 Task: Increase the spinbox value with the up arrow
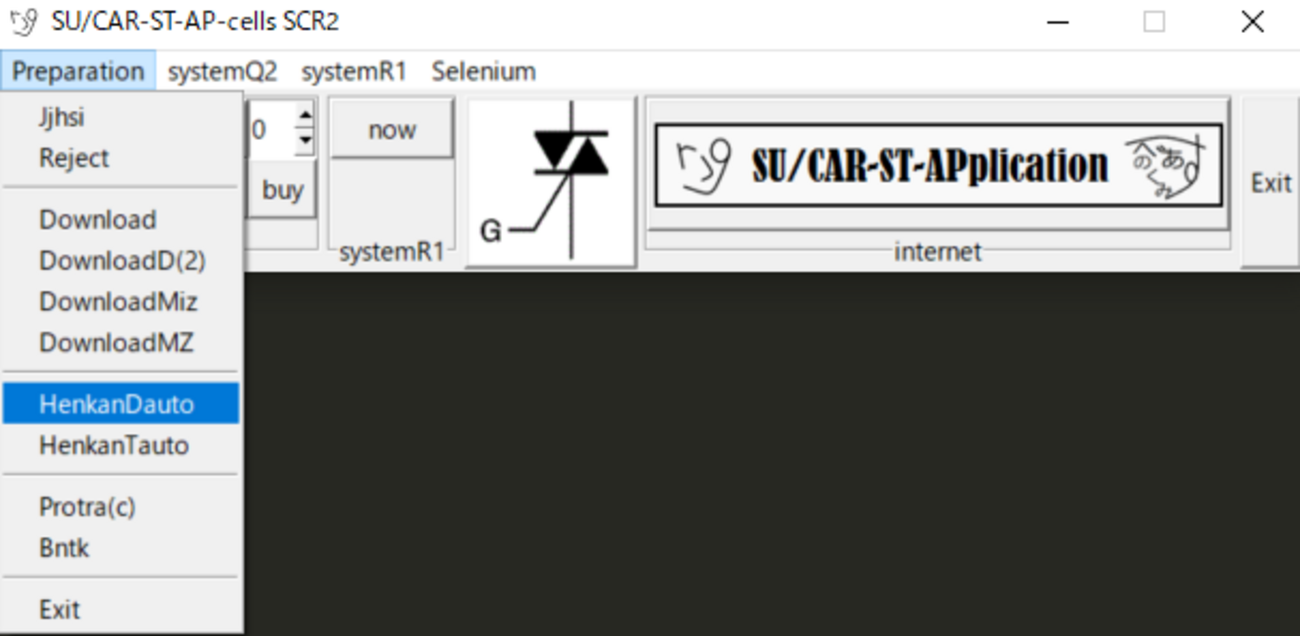click(x=305, y=117)
